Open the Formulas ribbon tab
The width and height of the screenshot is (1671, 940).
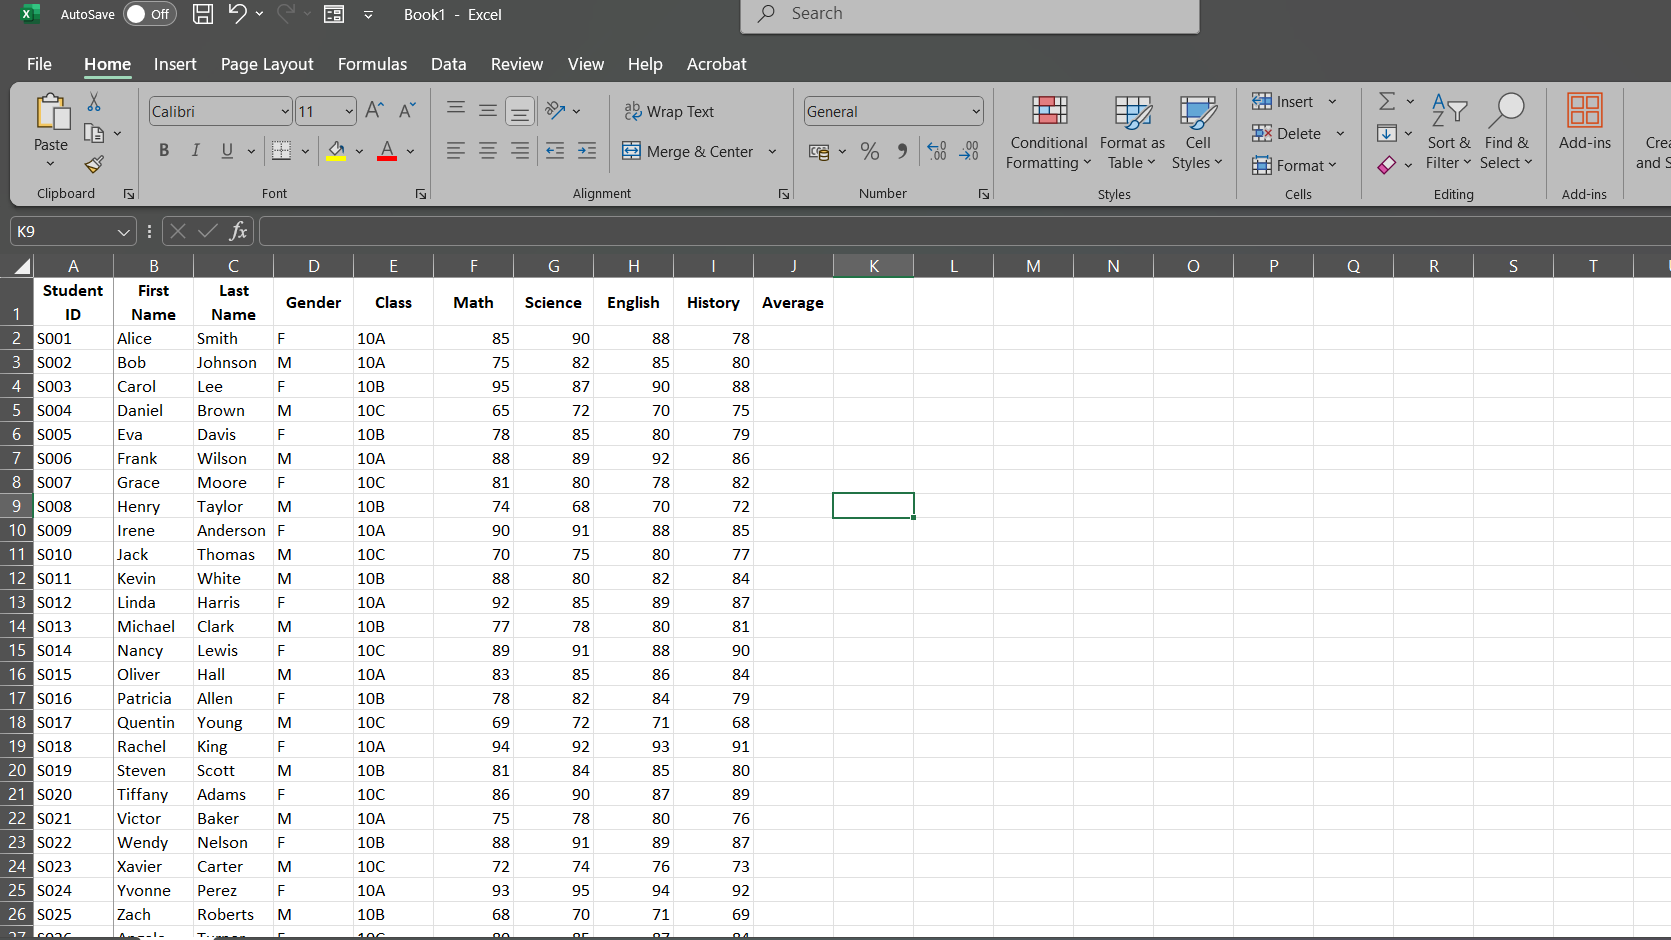click(x=372, y=64)
